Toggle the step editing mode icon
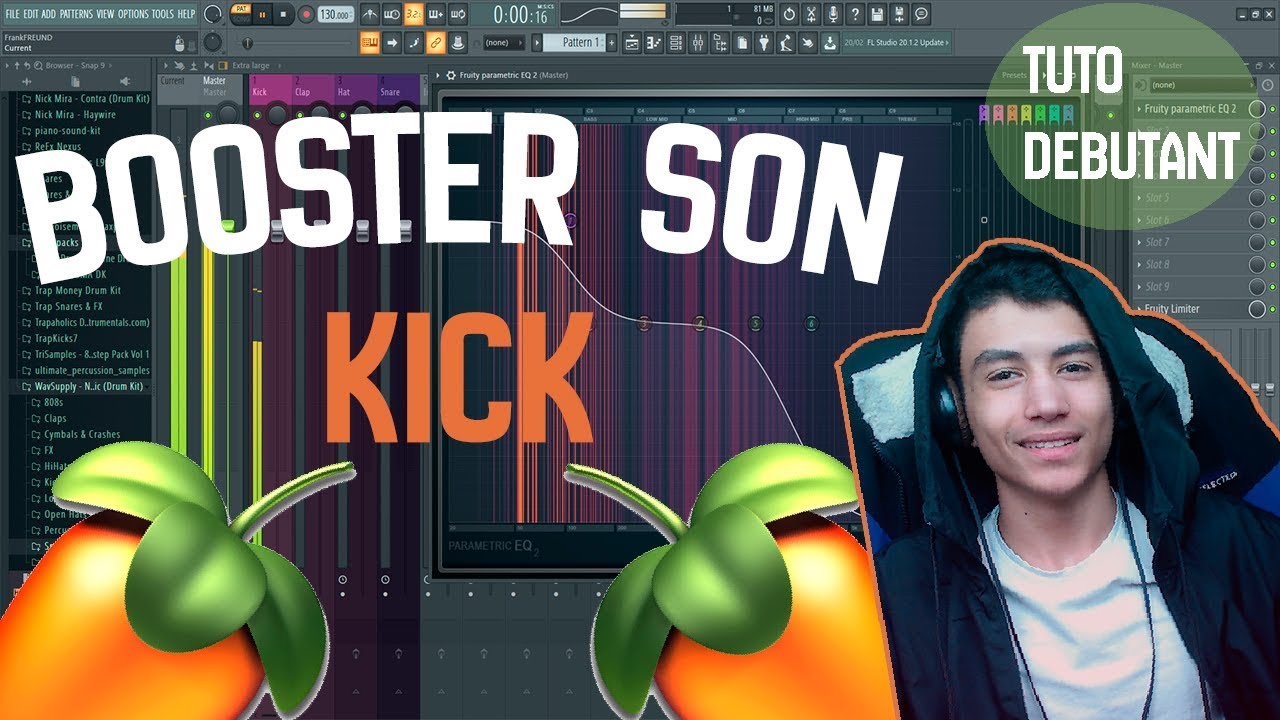 click(414, 43)
